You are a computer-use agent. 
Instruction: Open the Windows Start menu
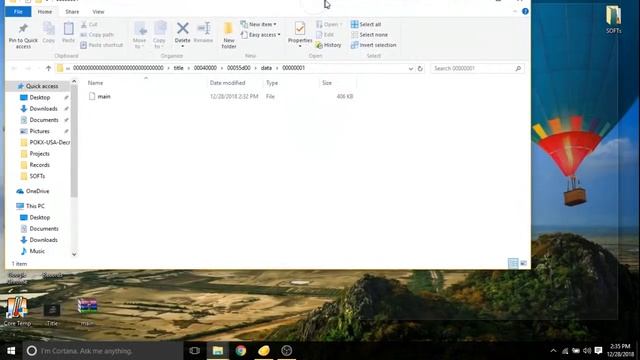coord(11,351)
